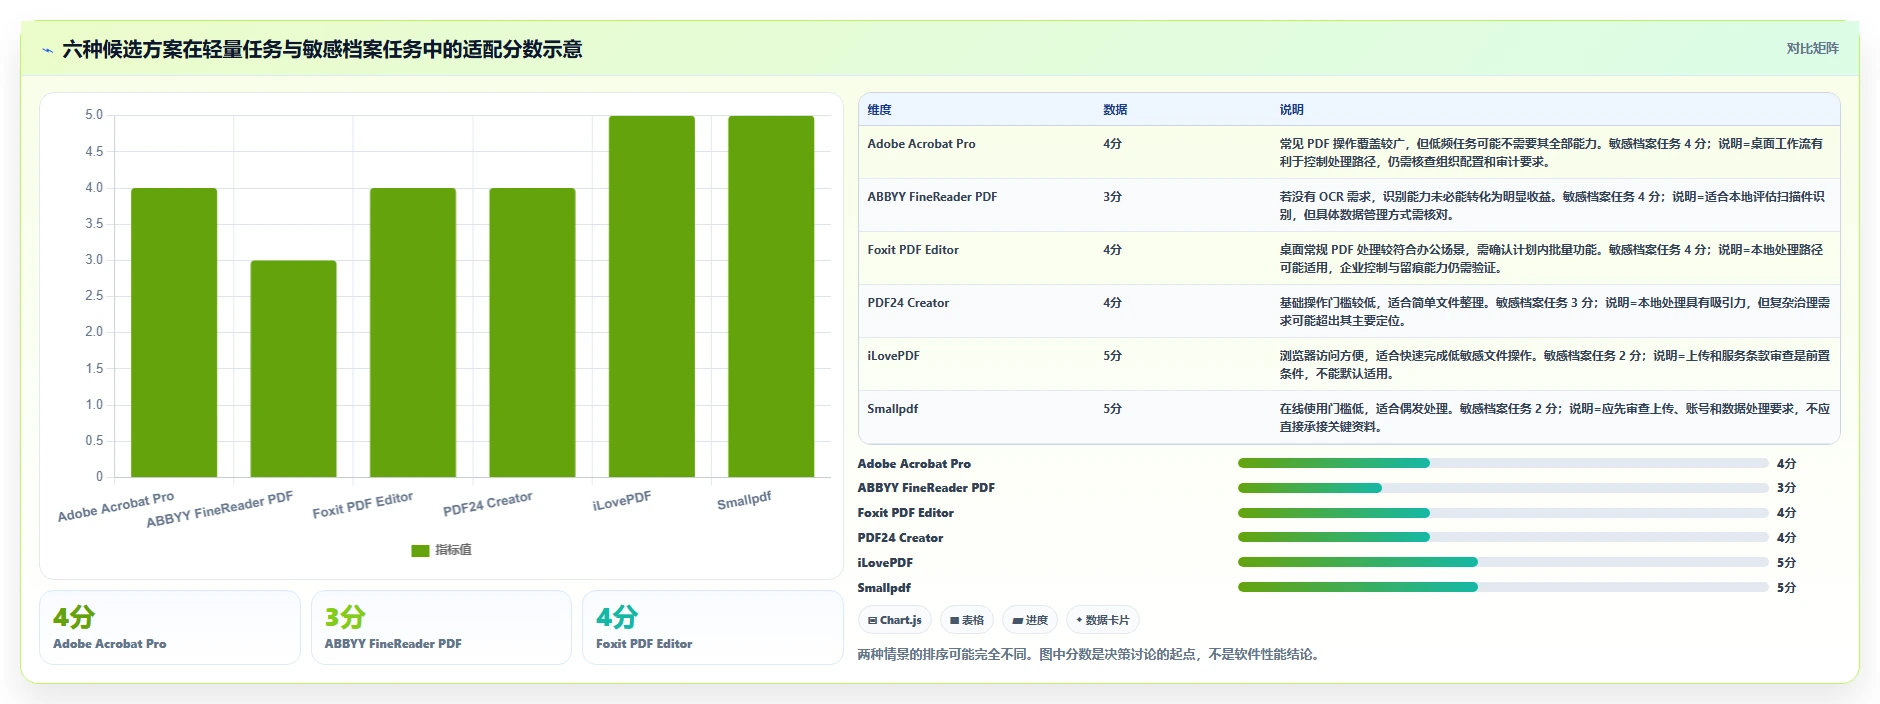Click the iLovePDF progress bar
This screenshot has height=704, width=1880.
(1503, 562)
